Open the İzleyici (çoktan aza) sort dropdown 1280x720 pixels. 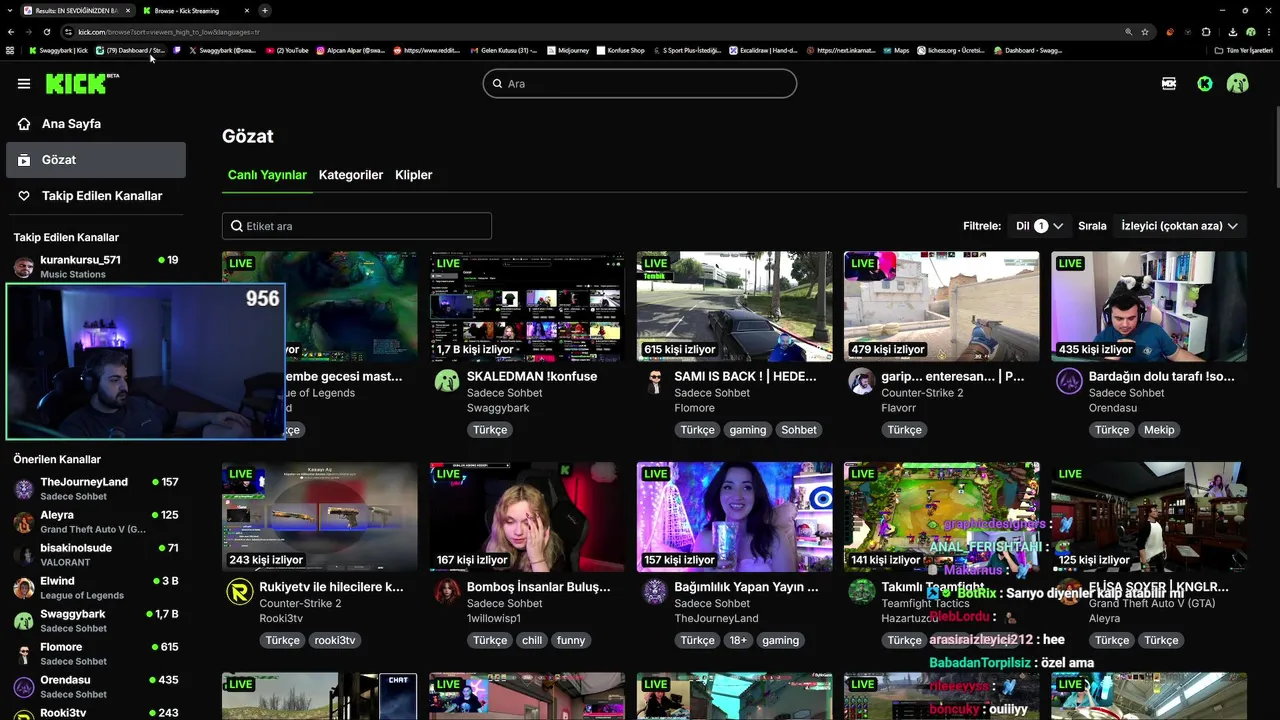coord(1180,226)
